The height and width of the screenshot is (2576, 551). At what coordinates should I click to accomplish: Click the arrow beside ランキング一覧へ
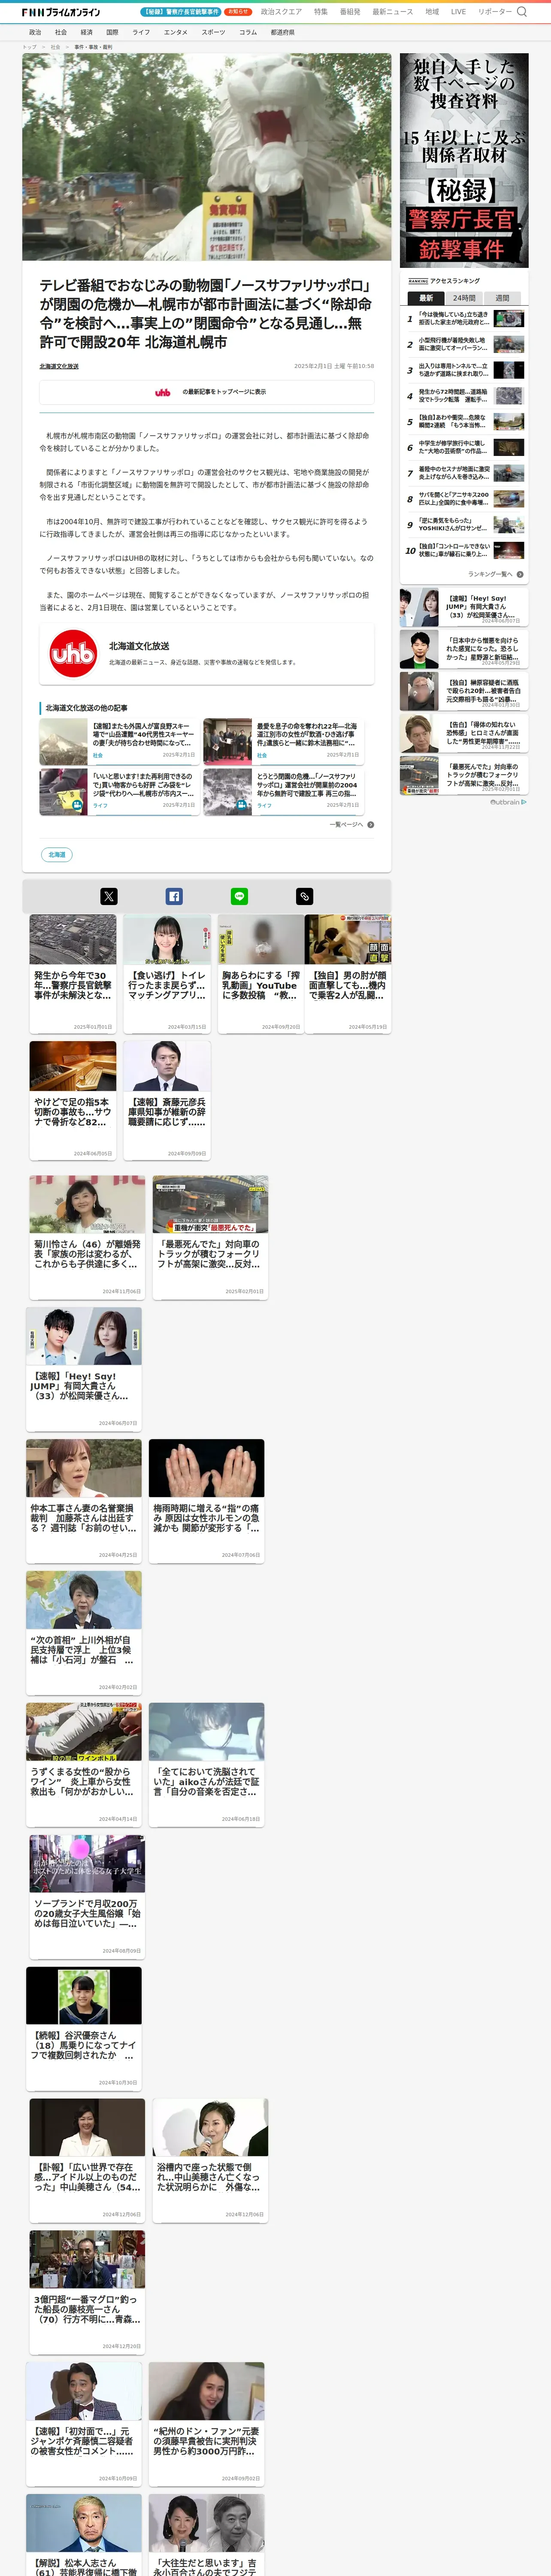520,574
